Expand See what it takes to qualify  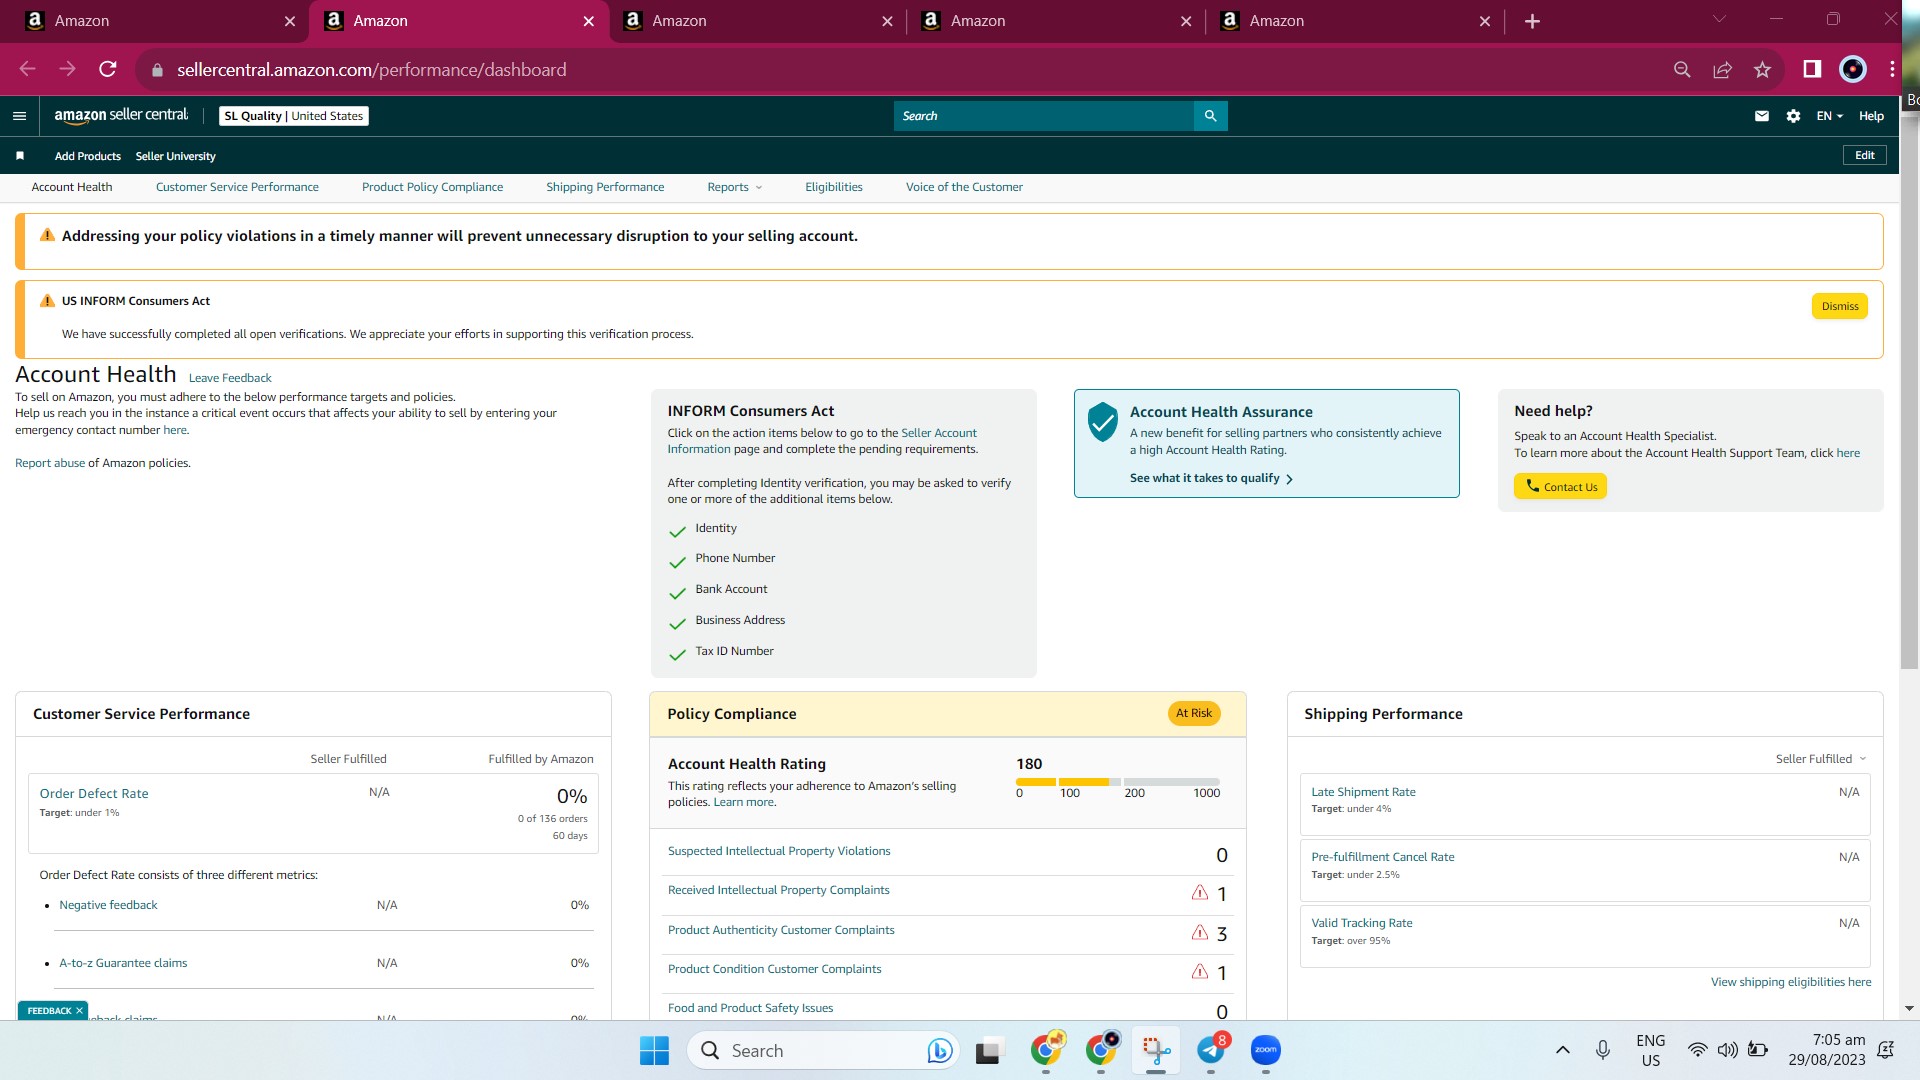[1211, 478]
